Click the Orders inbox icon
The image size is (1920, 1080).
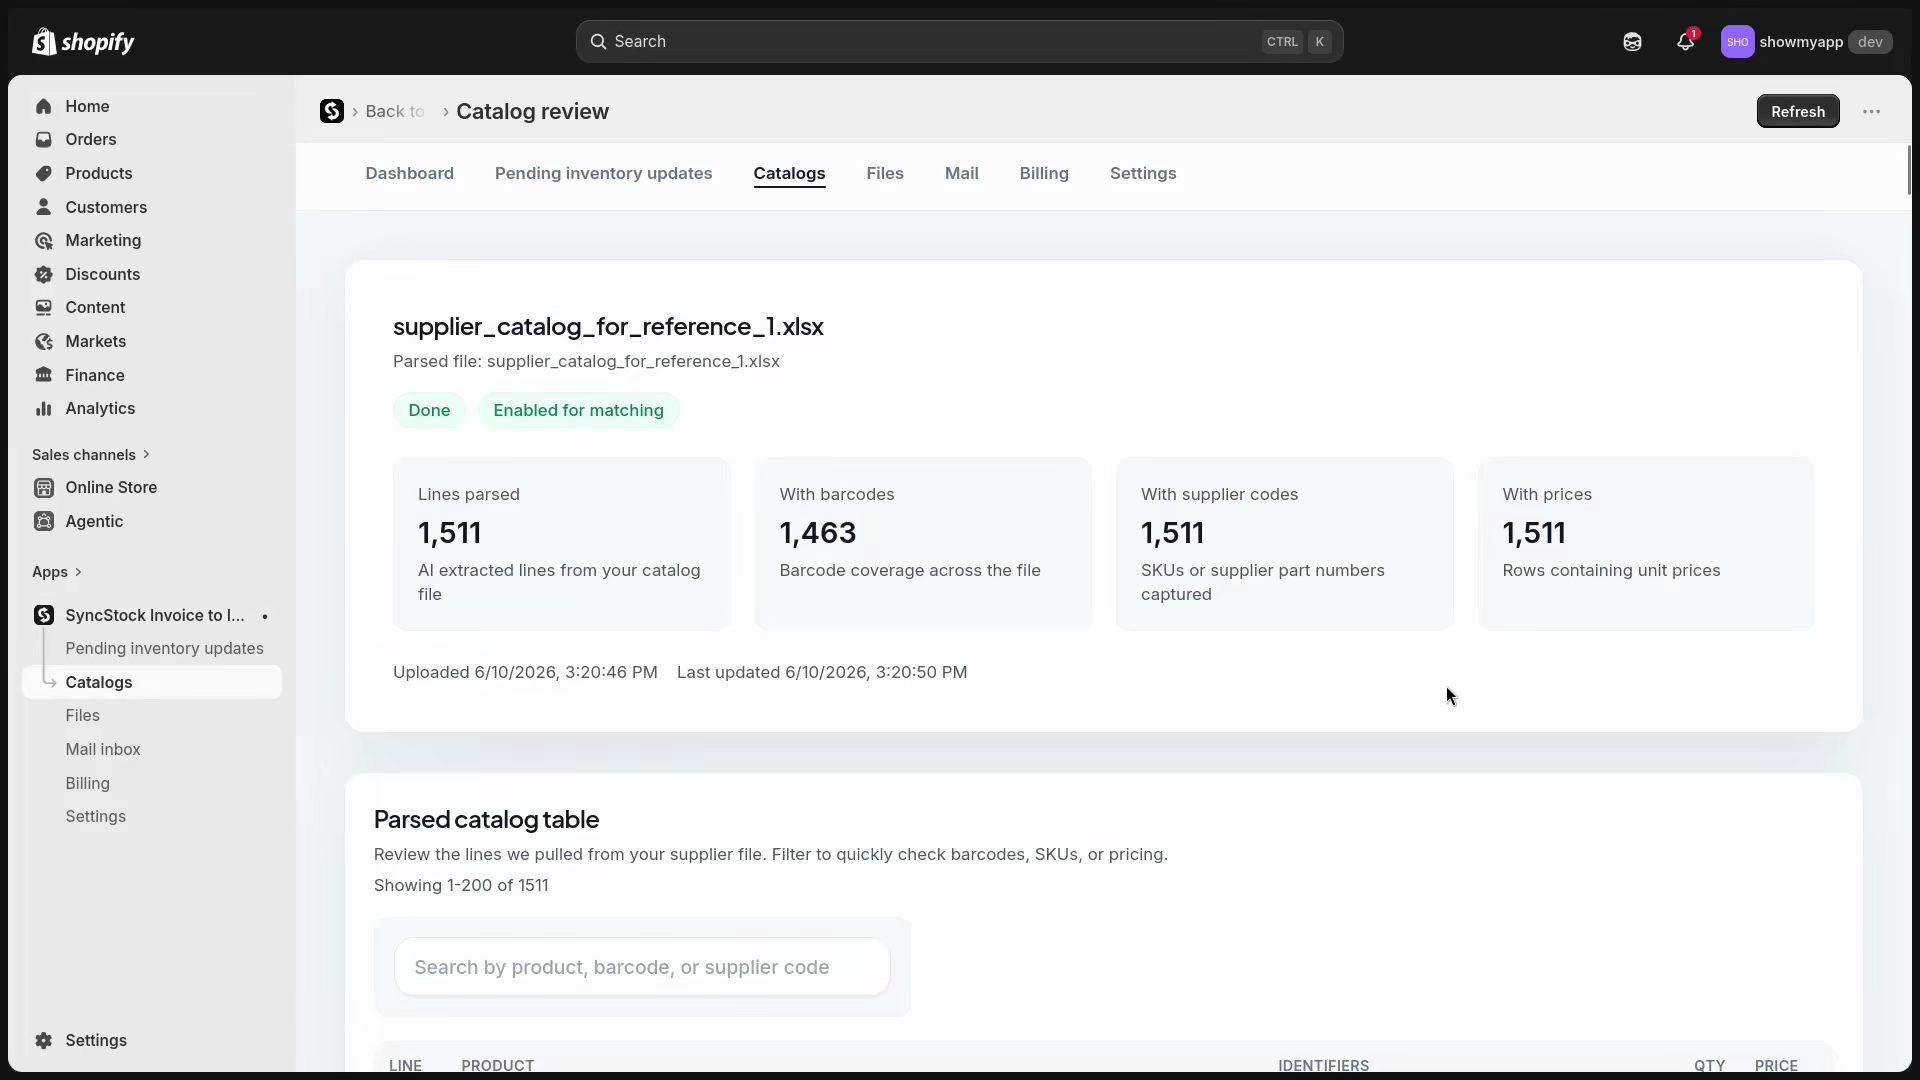43,140
